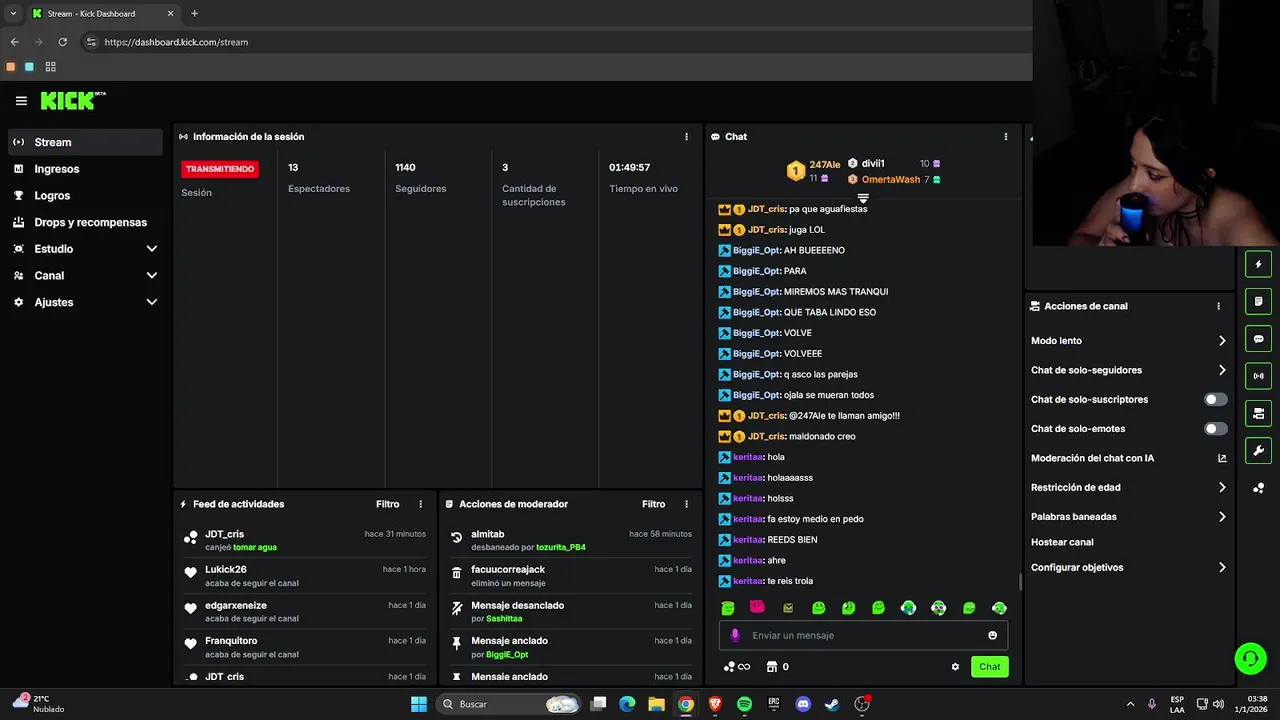Click the shop icon showing 0
Viewport: 1280px width, 720px height.
click(x=777, y=667)
